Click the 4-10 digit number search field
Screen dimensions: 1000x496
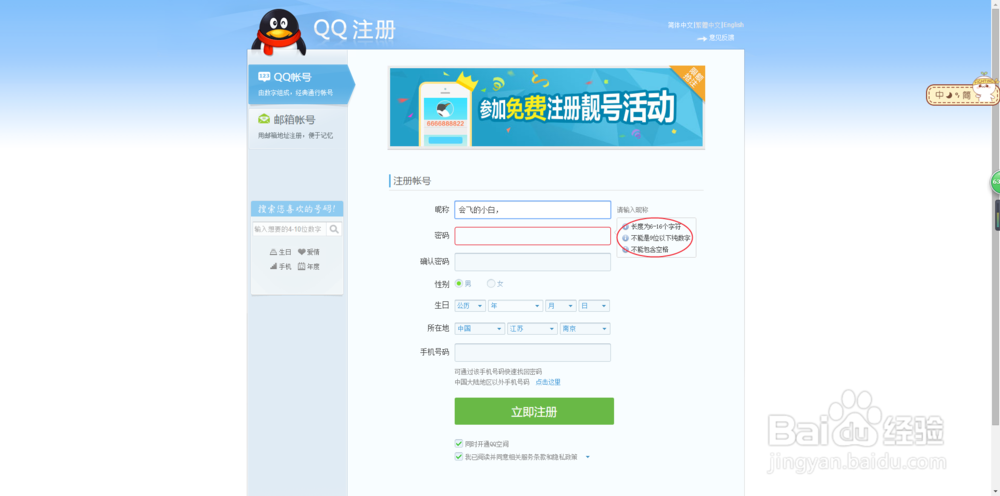tap(290, 229)
